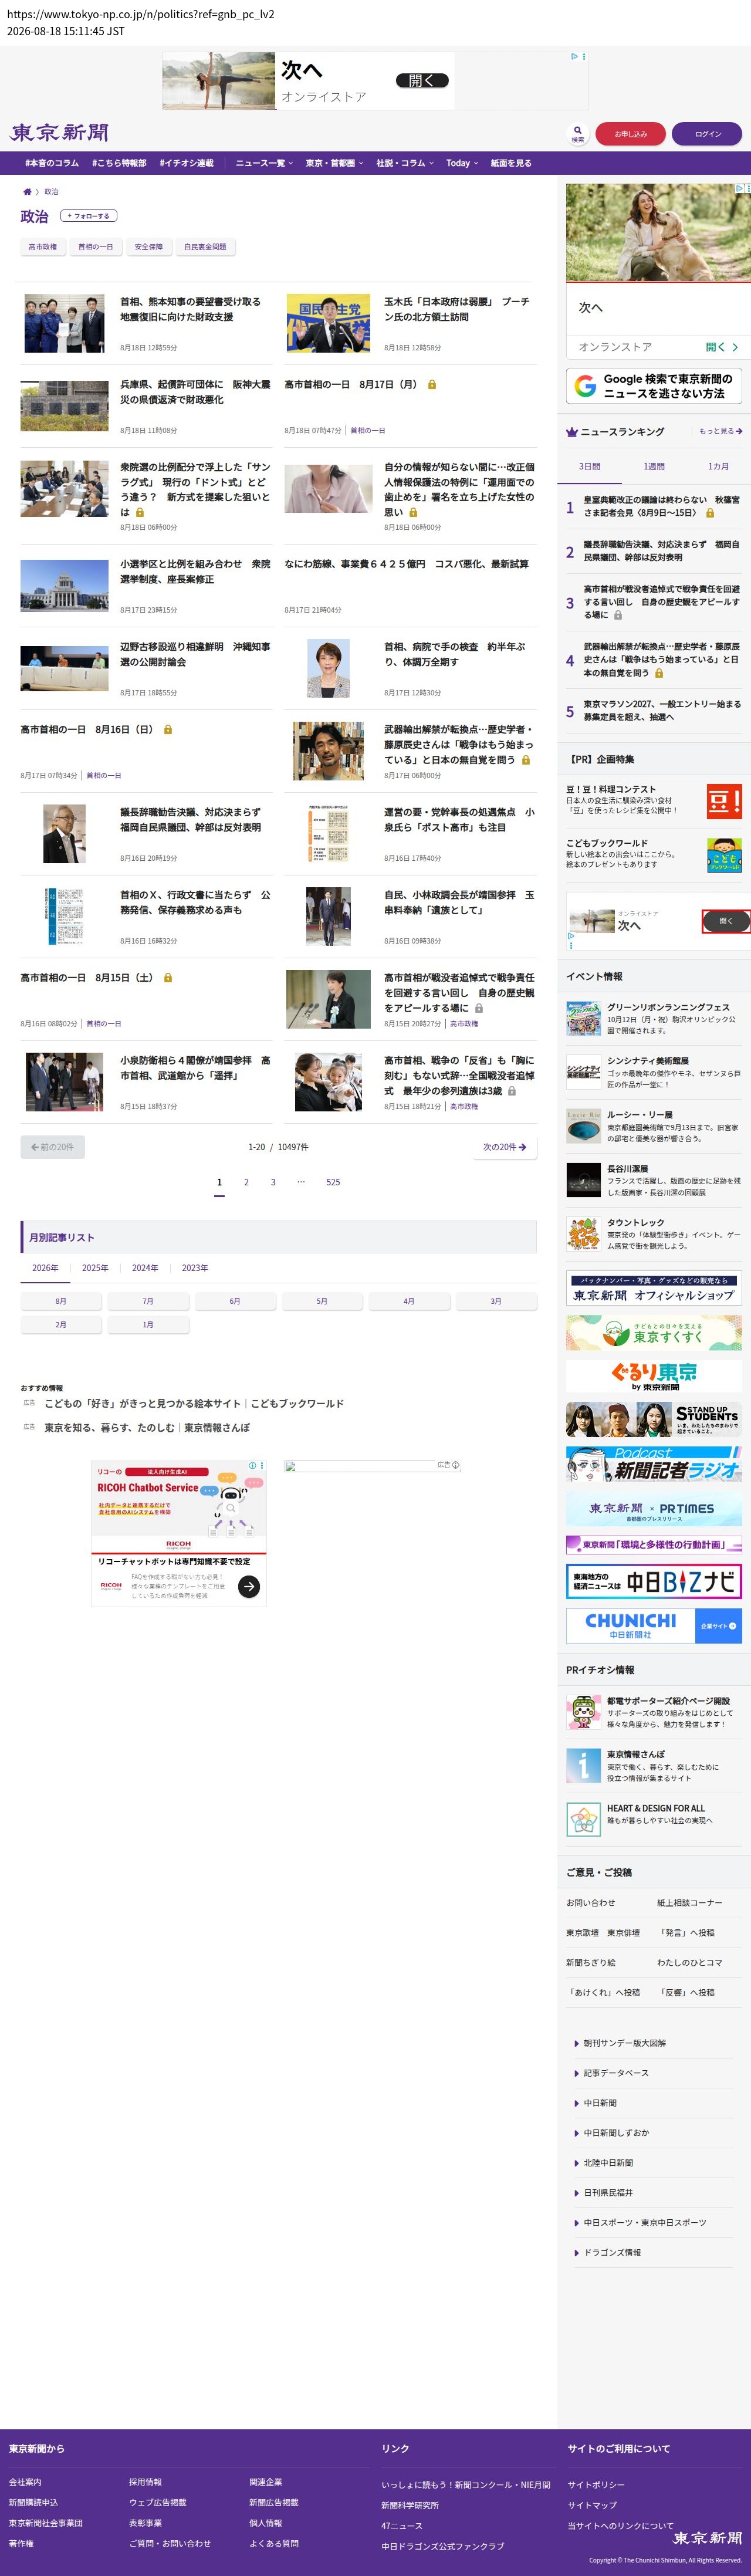Open the 東京マラソン2027 ranking article
This screenshot has height=2576, width=751.
(x=662, y=711)
